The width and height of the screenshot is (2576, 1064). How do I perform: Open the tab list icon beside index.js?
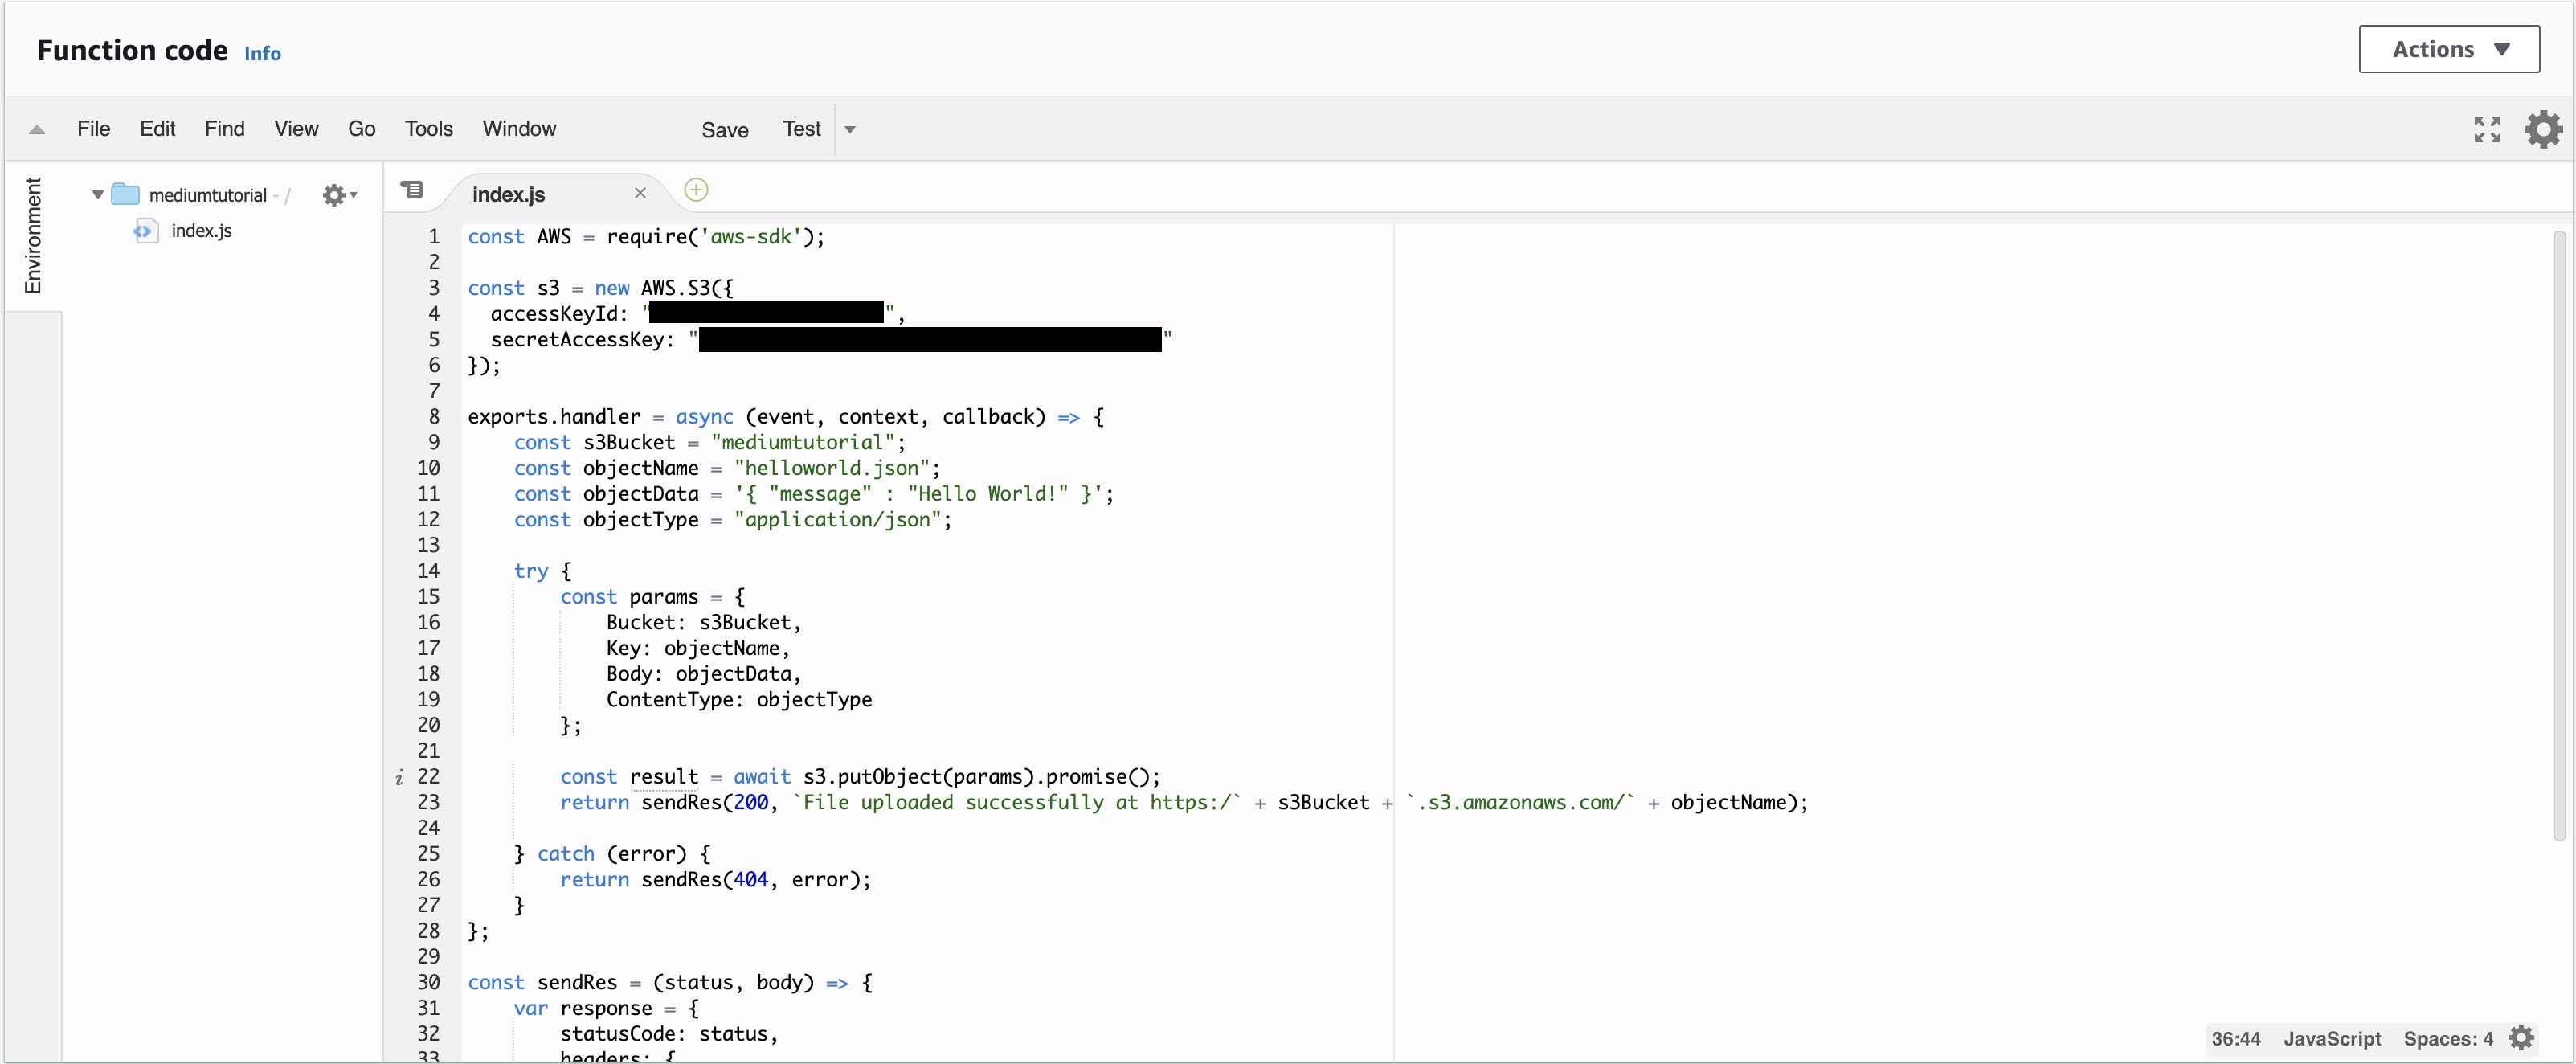(x=412, y=190)
